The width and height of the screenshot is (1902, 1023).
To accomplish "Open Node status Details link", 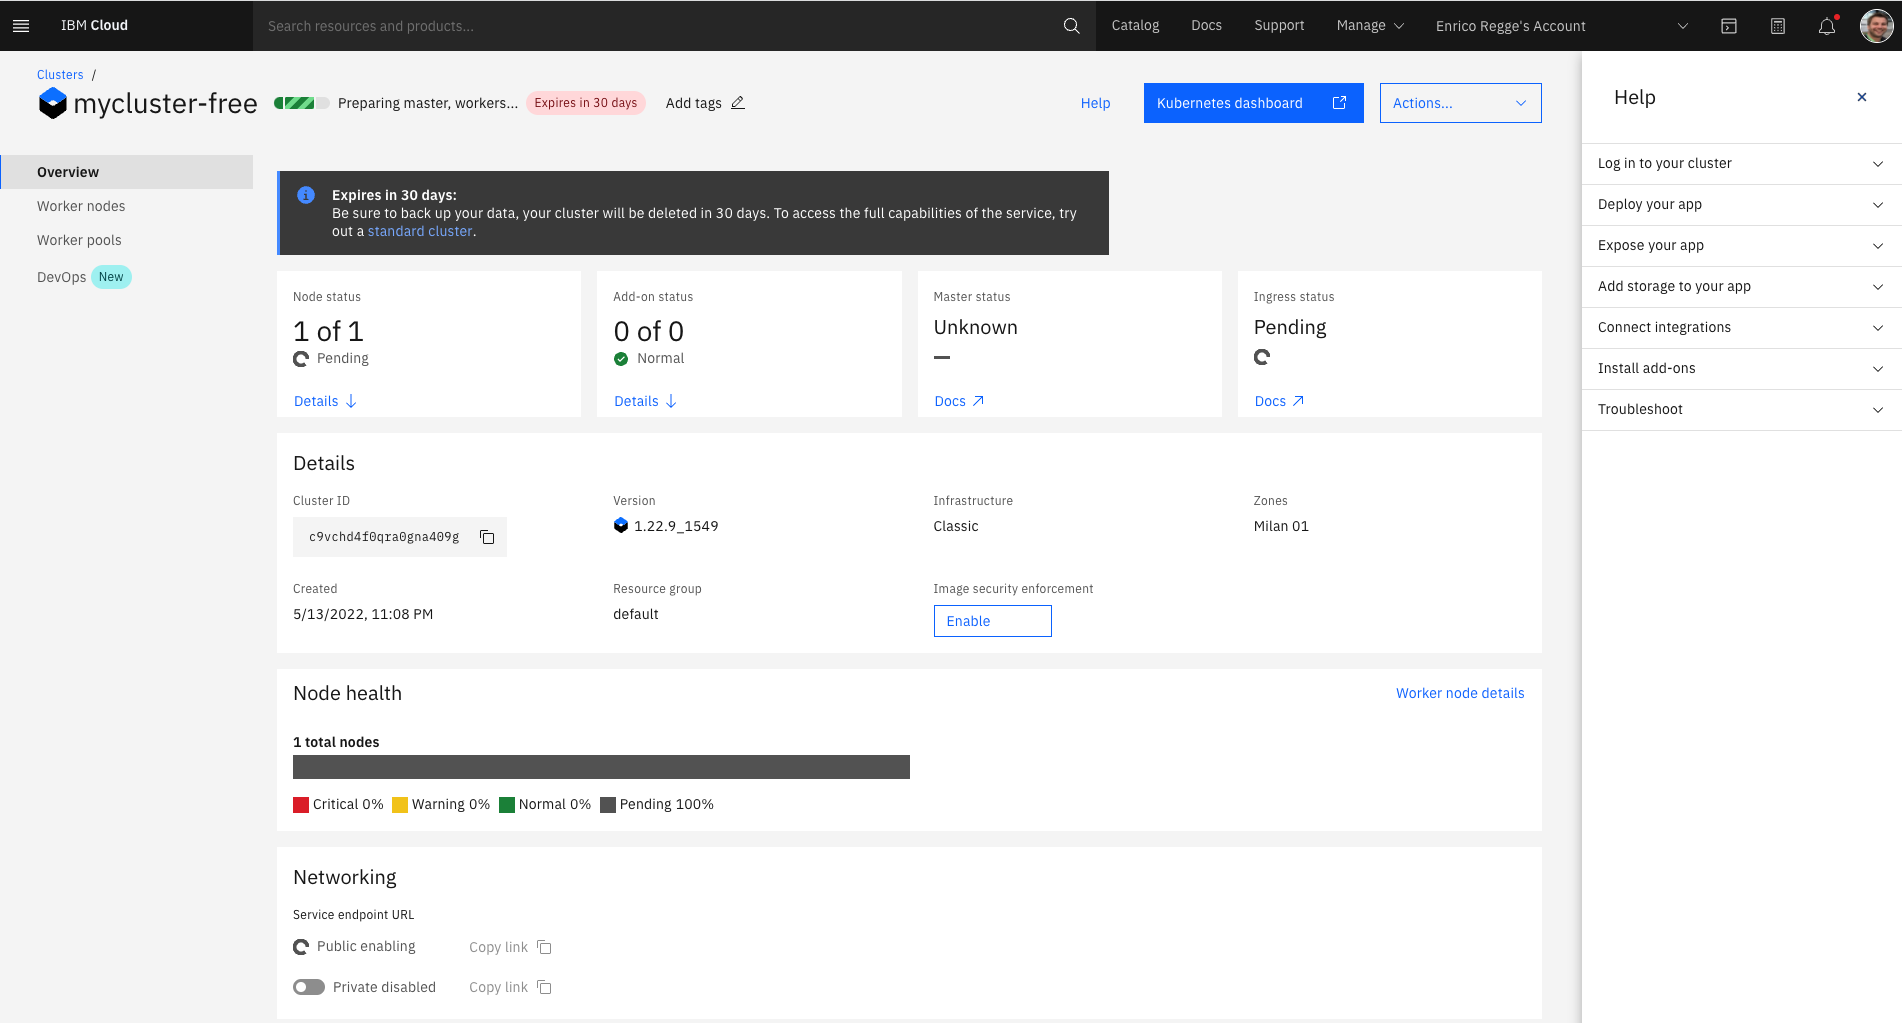I will tap(325, 401).
